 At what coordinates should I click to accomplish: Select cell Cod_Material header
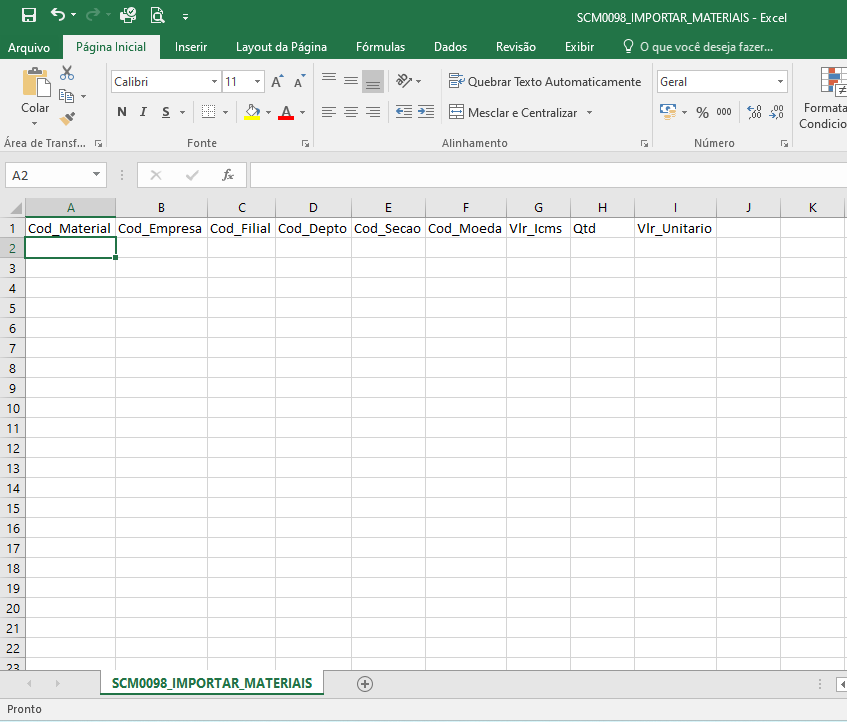[70, 228]
